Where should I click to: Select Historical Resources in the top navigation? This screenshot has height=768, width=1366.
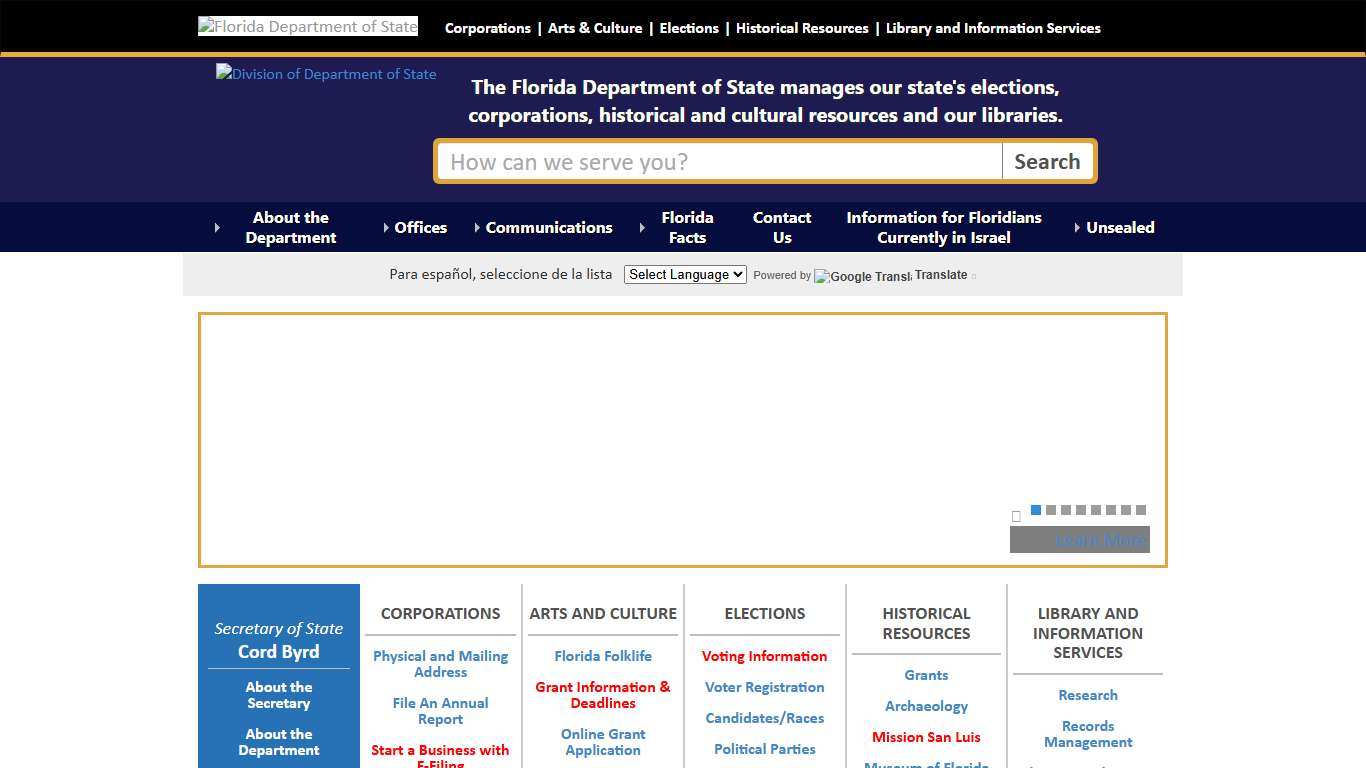coord(802,28)
